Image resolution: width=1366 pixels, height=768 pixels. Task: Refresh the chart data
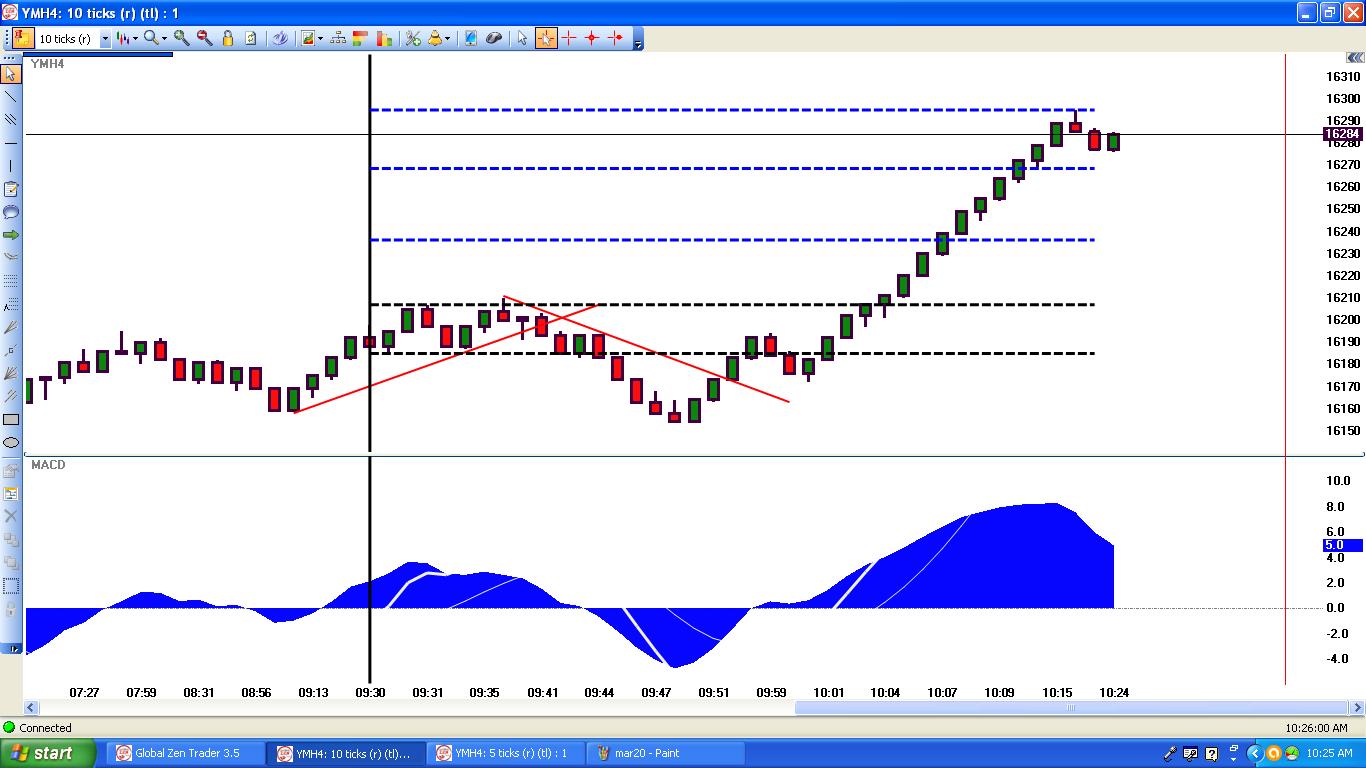tap(251, 38)
